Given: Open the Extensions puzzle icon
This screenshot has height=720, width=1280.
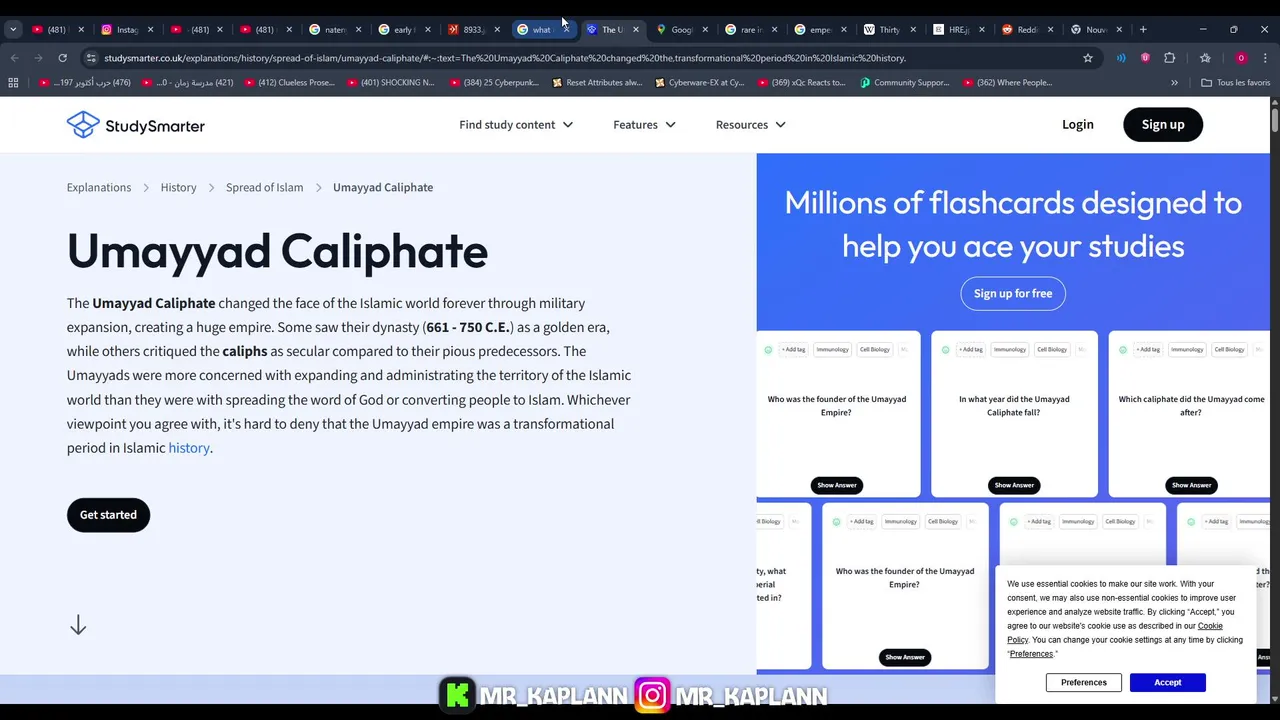Looking at the screenshot, I should [1169, 58].
